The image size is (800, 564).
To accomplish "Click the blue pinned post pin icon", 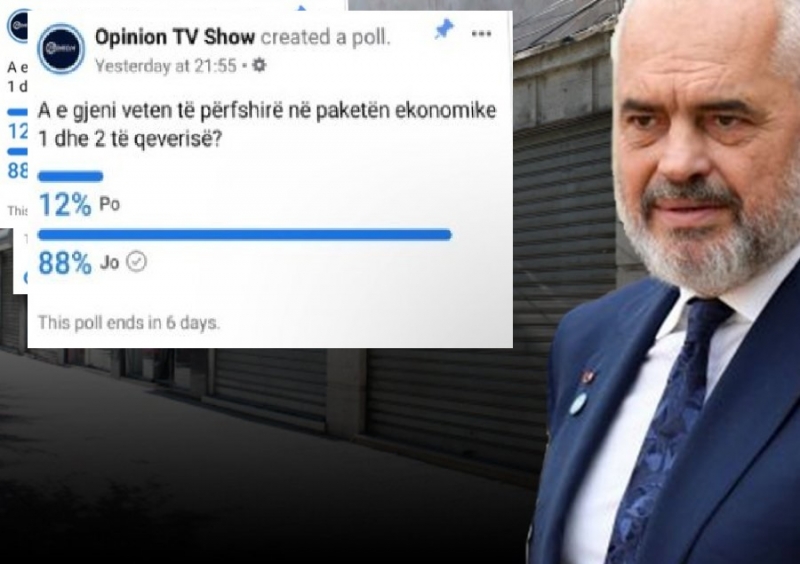I will click(x=444, y=30).
